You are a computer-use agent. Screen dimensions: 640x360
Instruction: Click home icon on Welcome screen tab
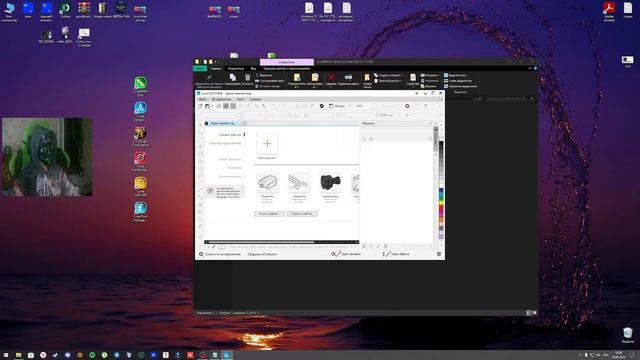207,123
